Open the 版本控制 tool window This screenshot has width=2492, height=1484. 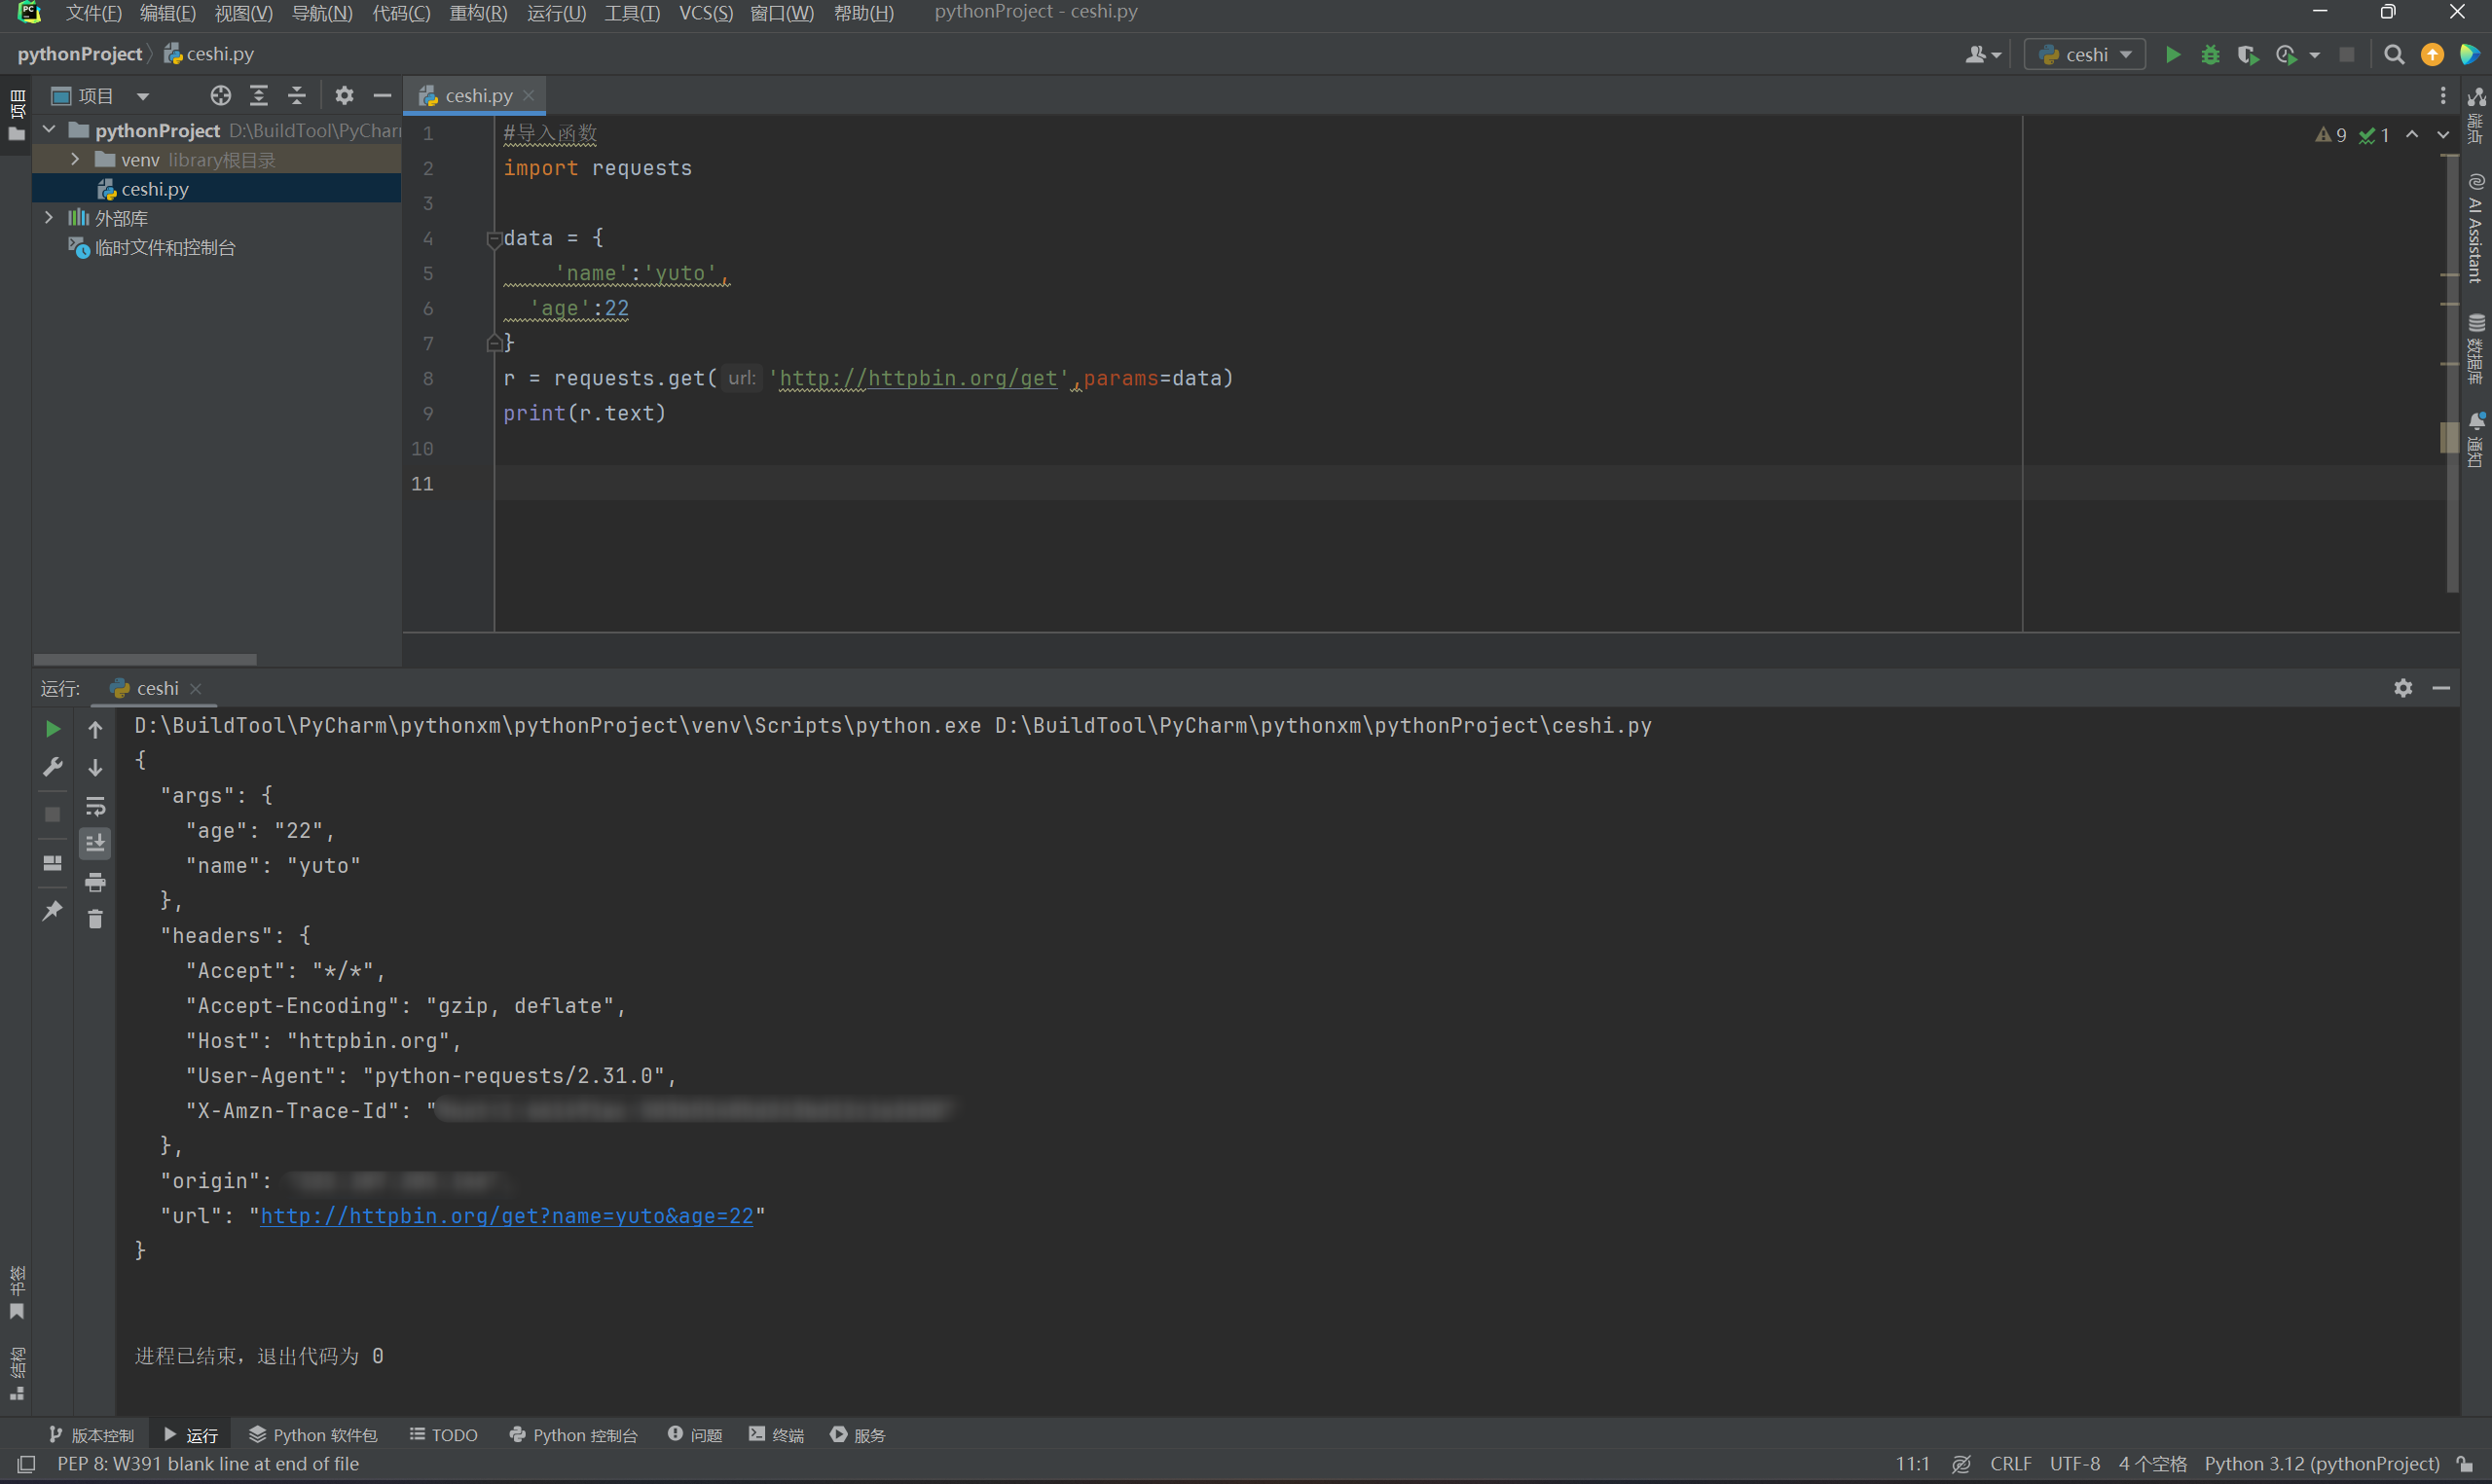[91, 1434]
